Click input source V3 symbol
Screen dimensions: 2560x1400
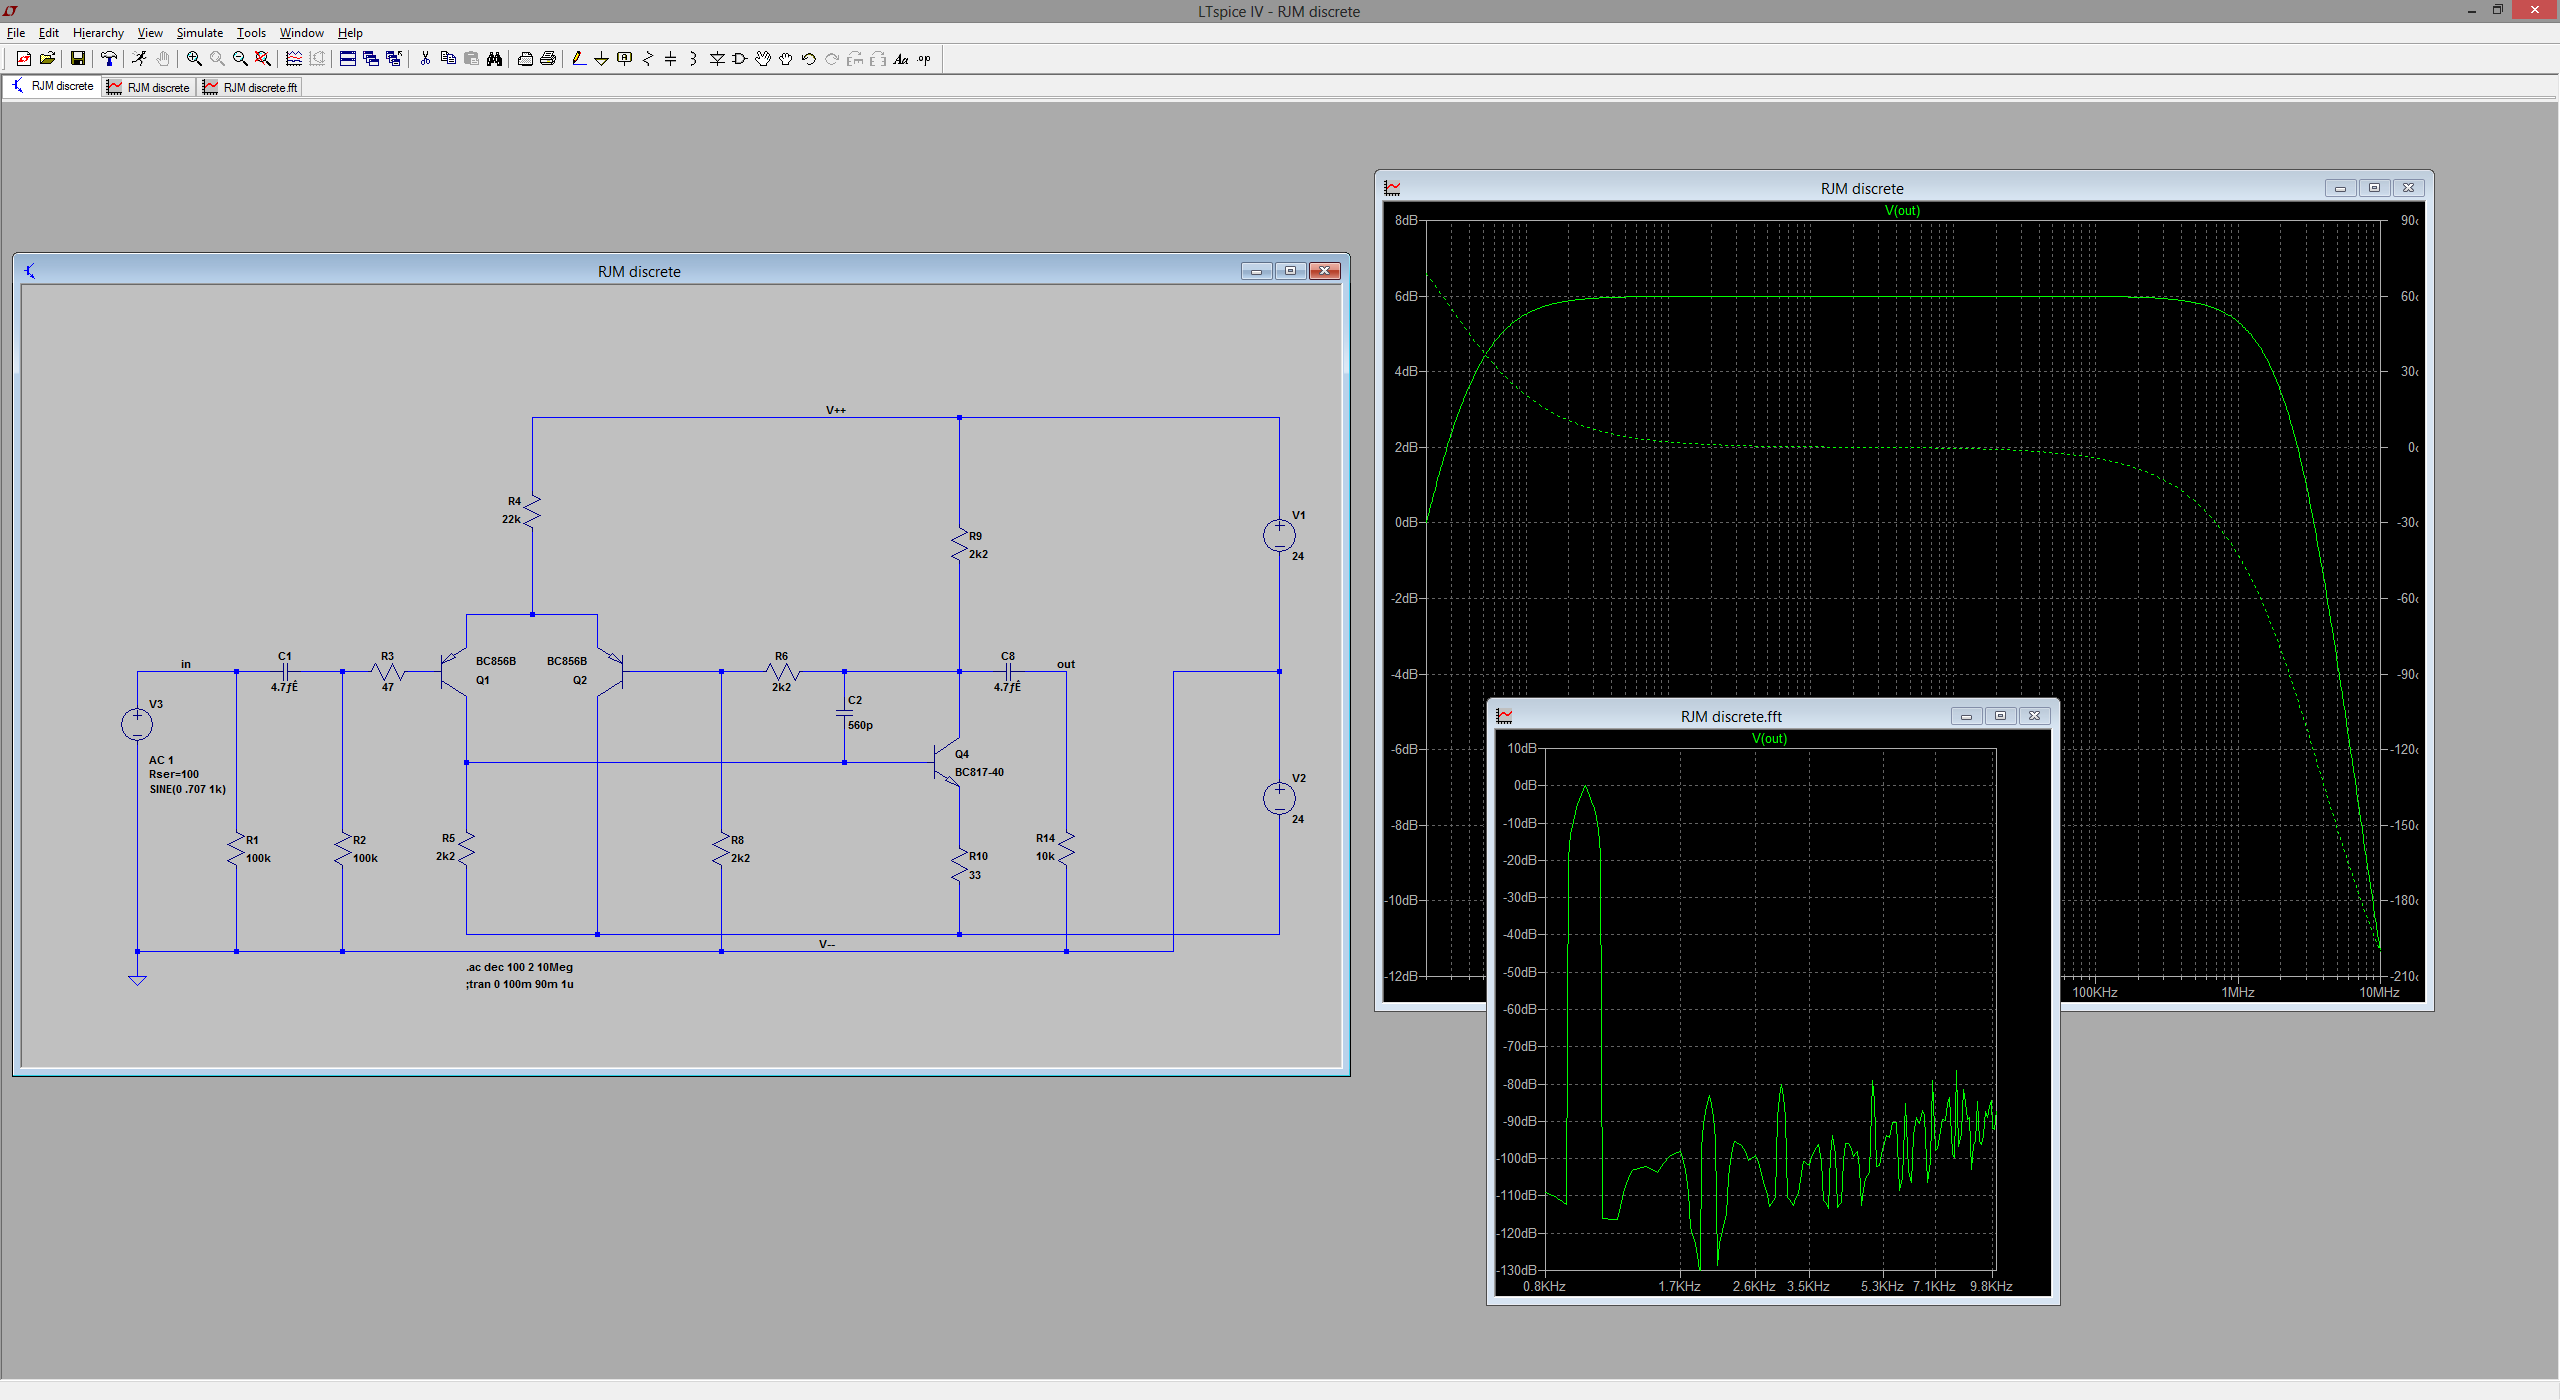tap(137, 724)
